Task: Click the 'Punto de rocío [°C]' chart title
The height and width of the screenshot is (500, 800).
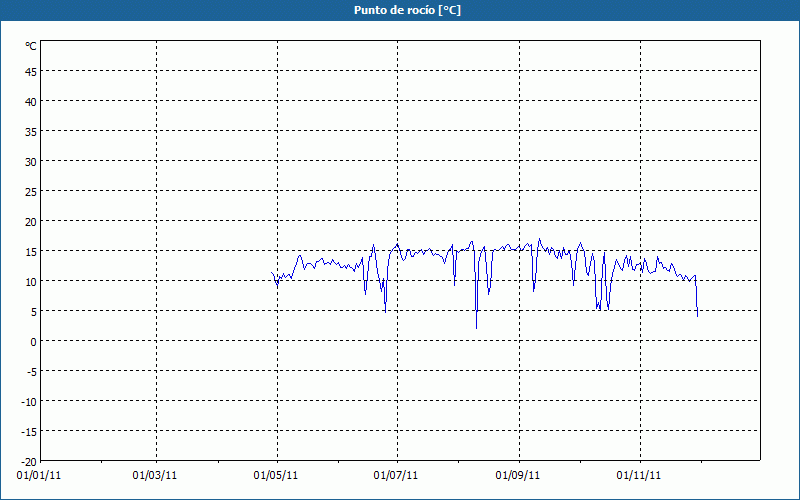Action: coord(407,10)
